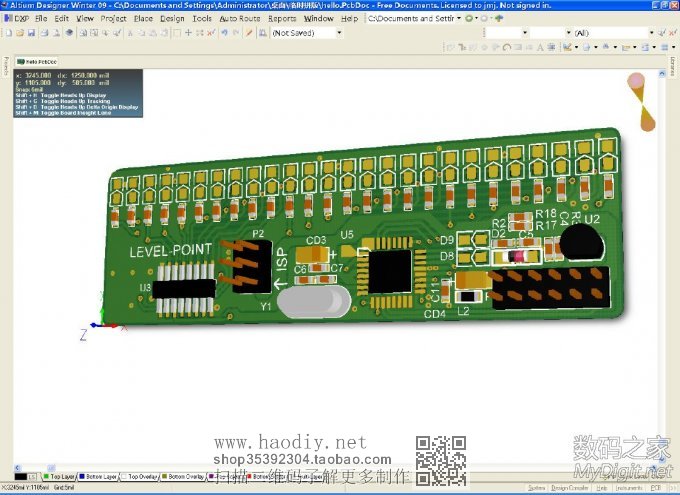This screenshot has height=495, width=680.
Task: Click the Design Compiler status bar button
Action: (x=573, y=487)
